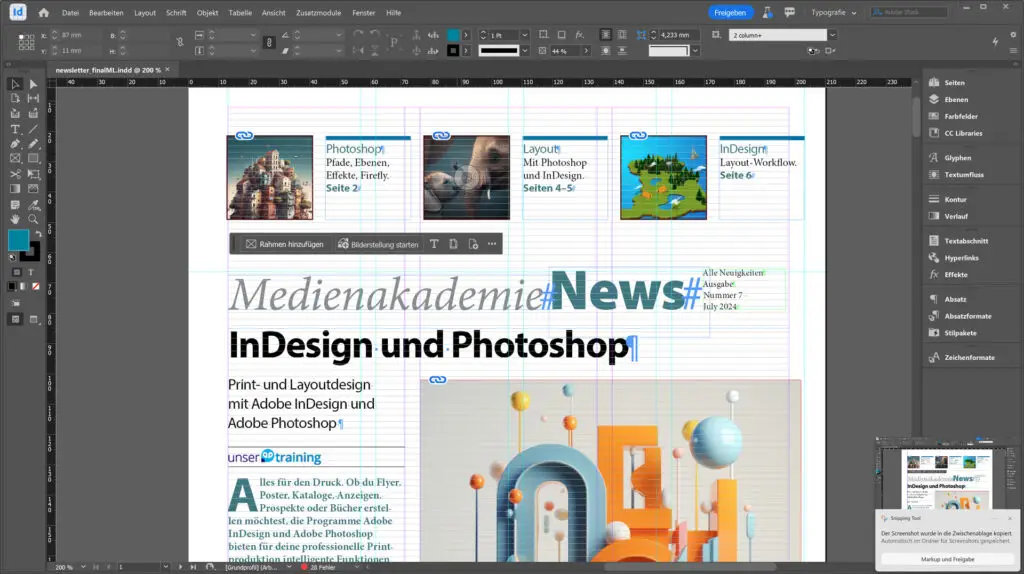Open the more options (…) in contextual bar
Viewport: 1024px width, 574px height.
(x=492, y=244)
